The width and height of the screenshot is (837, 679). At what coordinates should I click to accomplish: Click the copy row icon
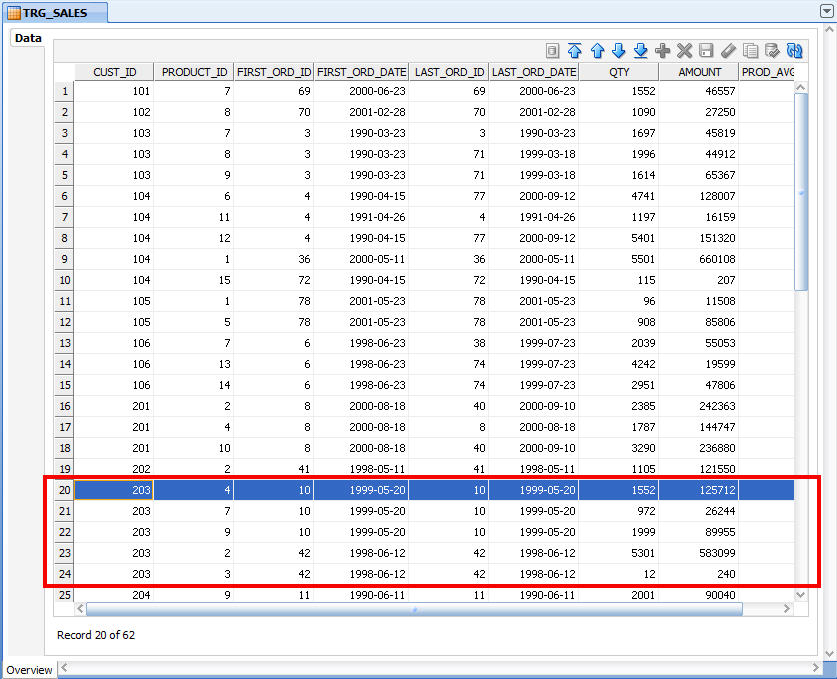[751, 51]
